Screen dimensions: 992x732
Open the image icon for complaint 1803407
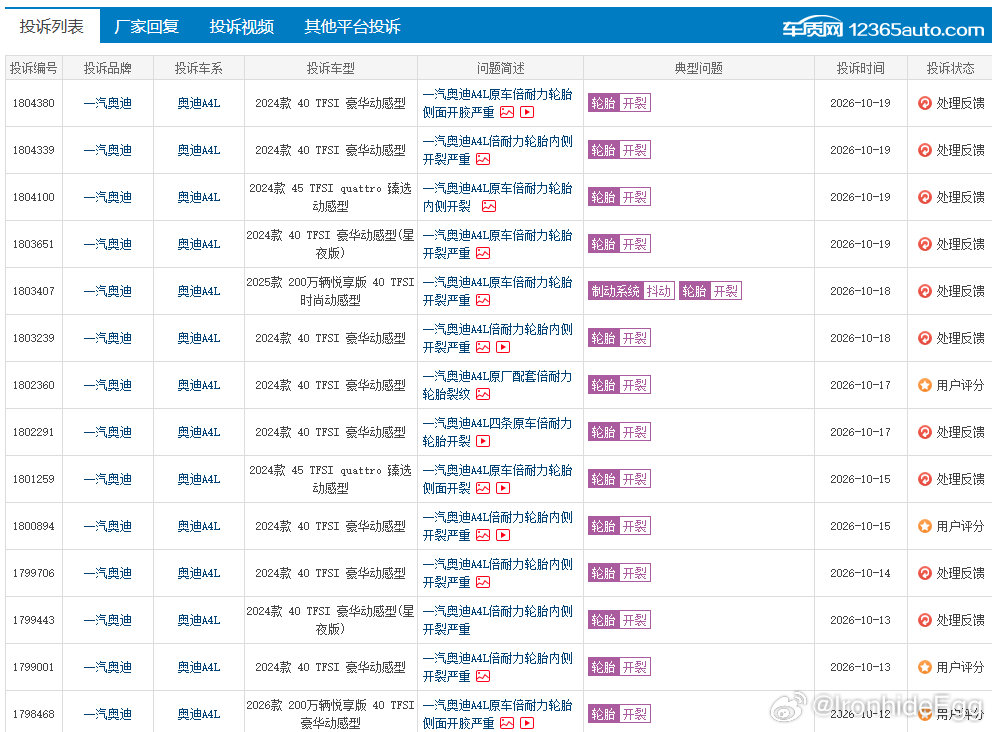click(483, 301)
